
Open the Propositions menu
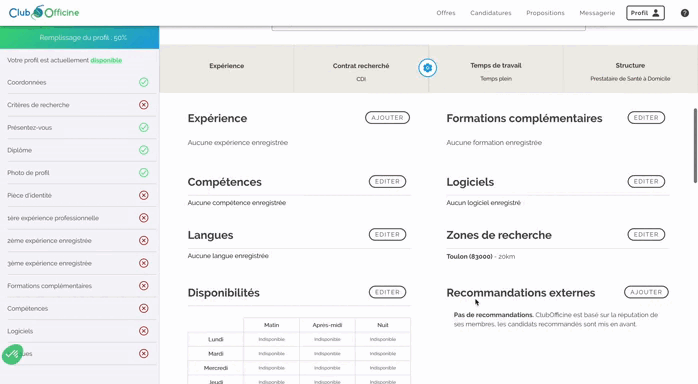click(x=545, y=13)
